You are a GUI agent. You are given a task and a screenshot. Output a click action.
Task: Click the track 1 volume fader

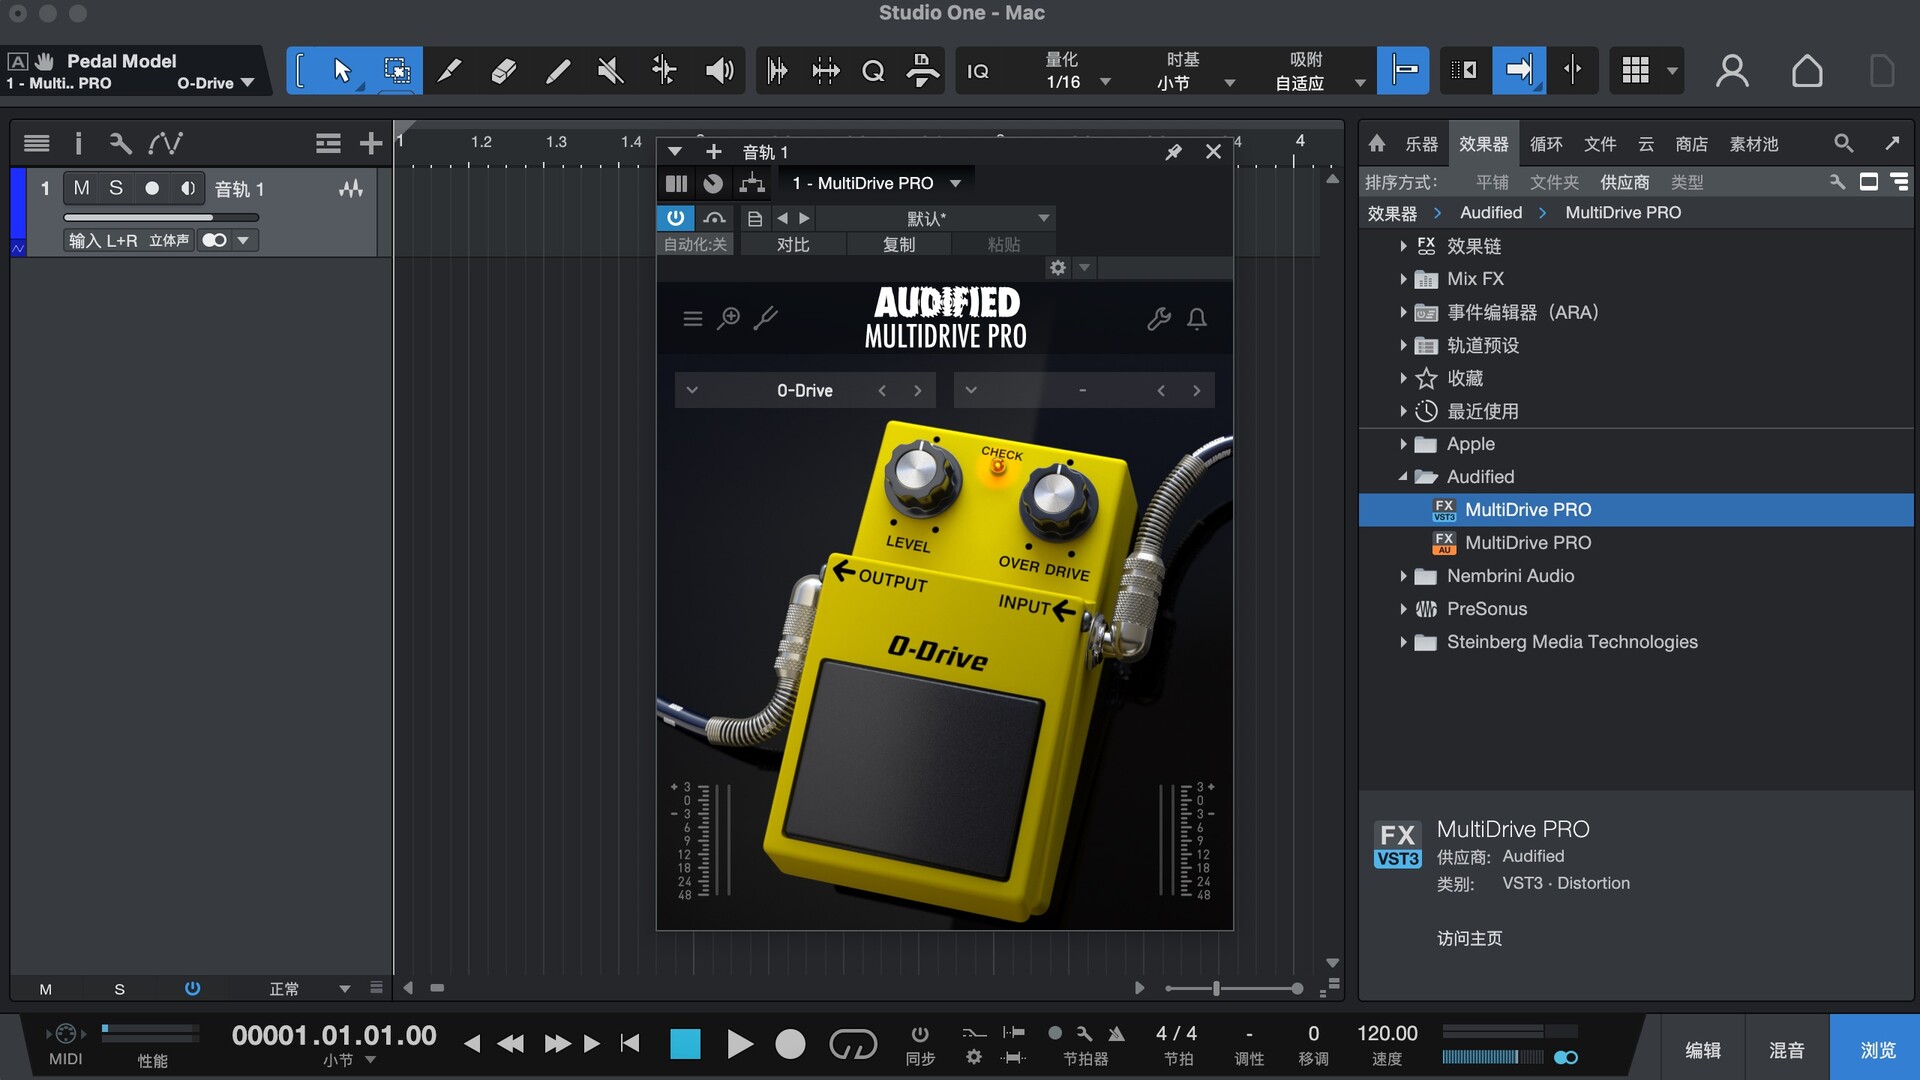point(160,217)
